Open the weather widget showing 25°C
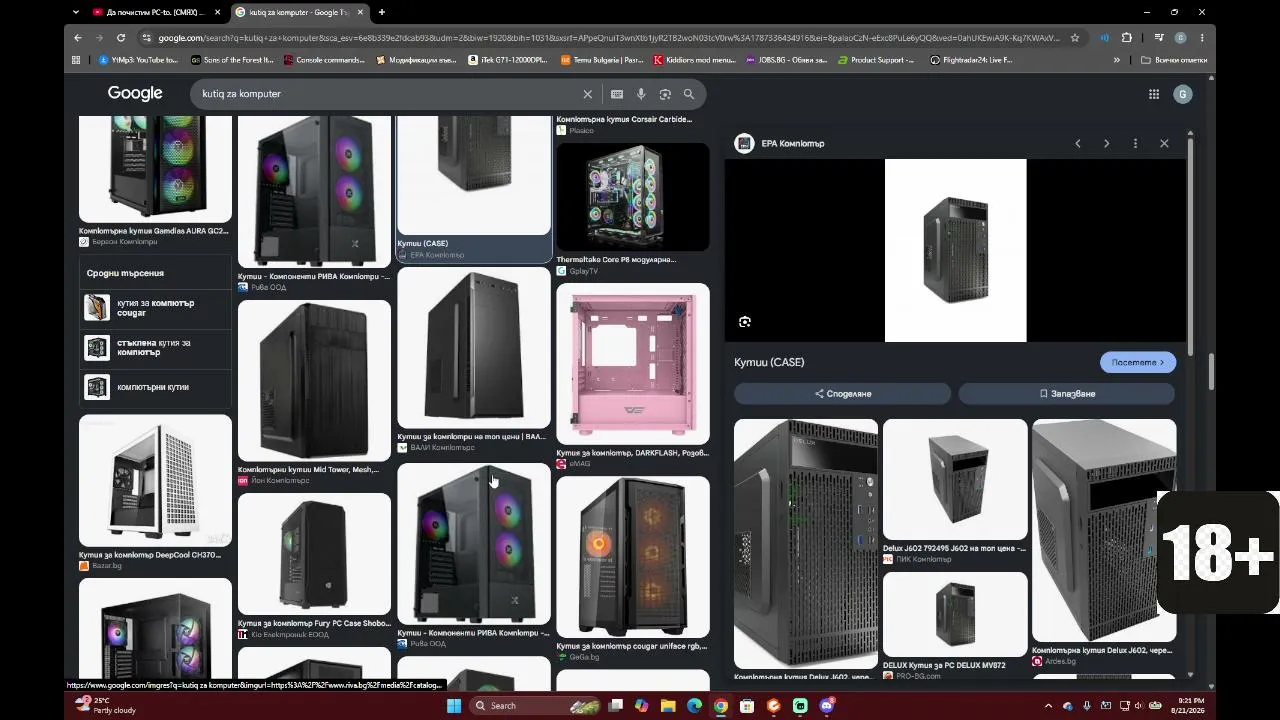This screenshot has width=1280, height=720. pyautogui.click(x=106, y=706)
